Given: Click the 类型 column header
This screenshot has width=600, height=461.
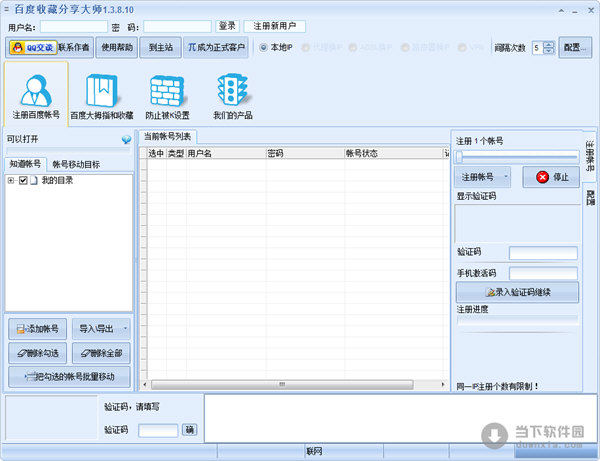Looking at the screenshot, I should pyautogui.click(x=176, y=153).
